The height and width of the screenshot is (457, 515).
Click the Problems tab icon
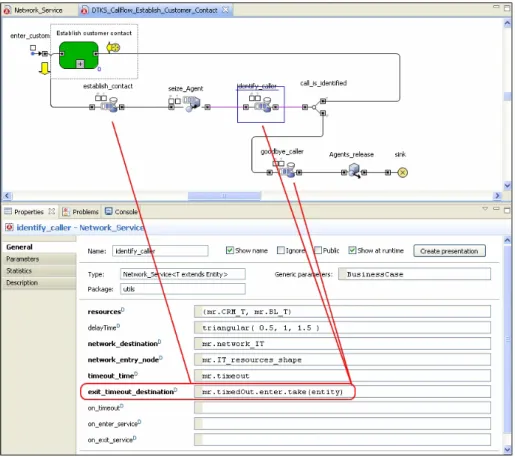[x=66, y=211]
